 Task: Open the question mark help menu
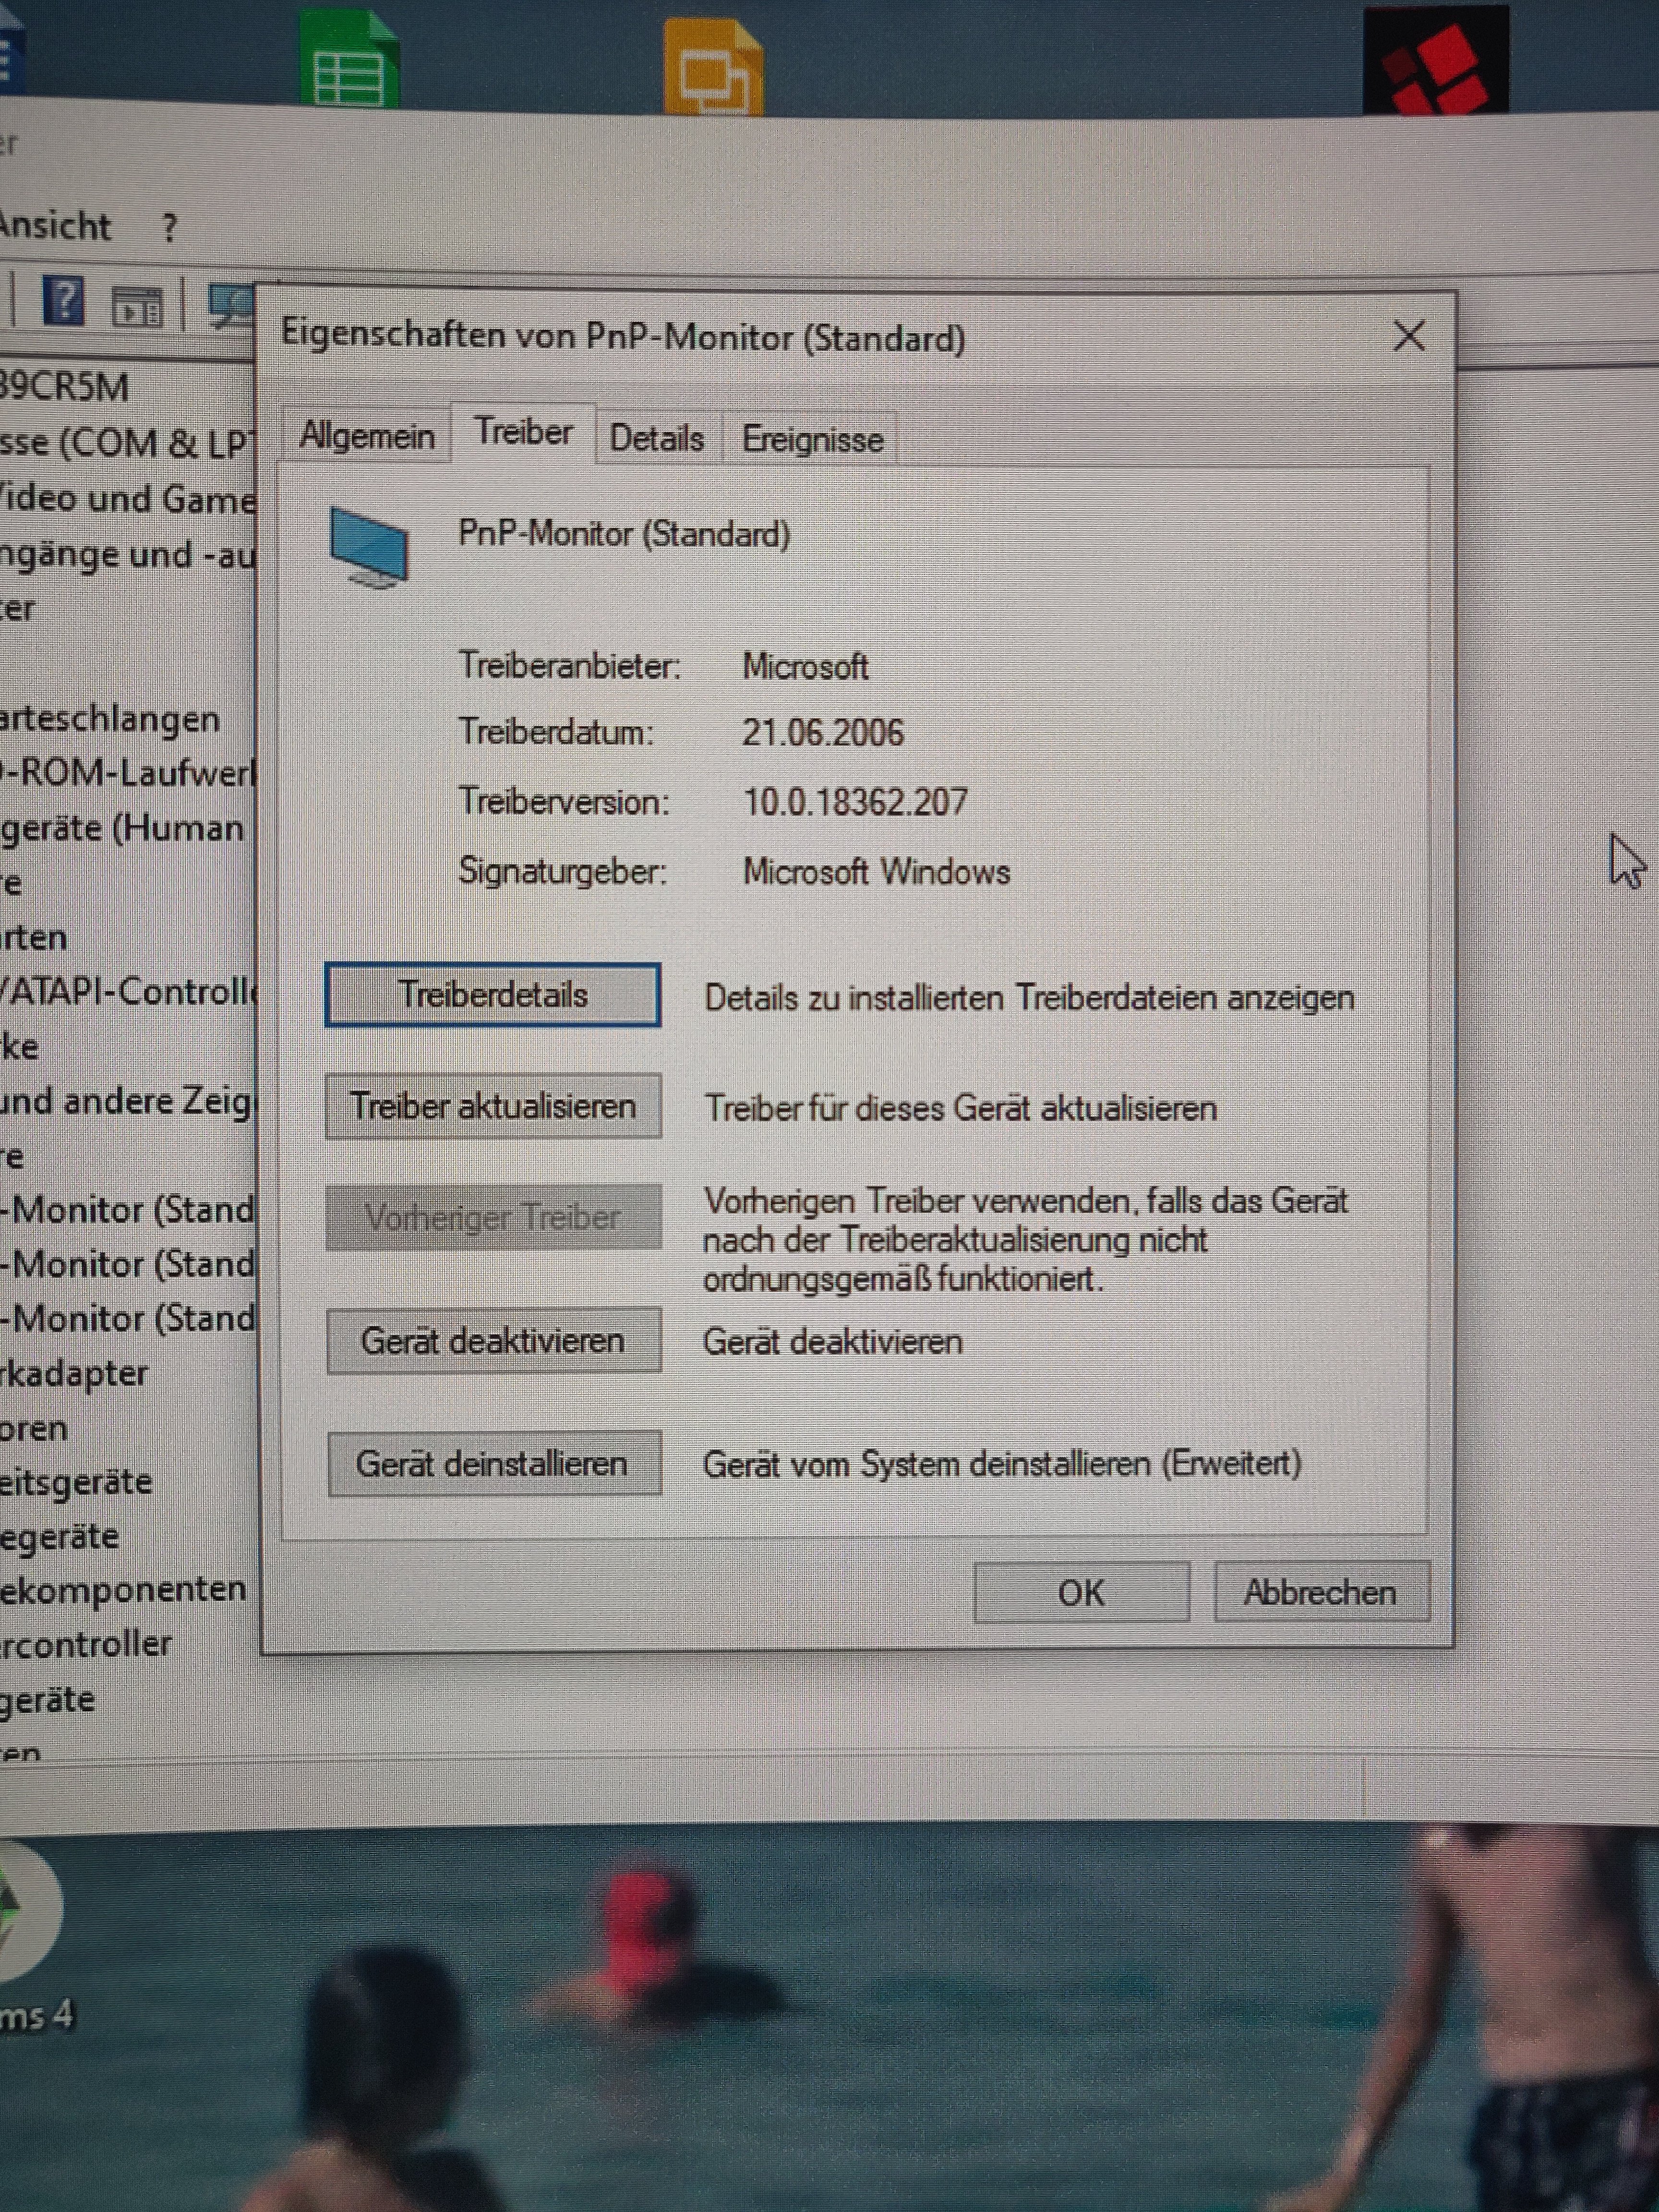point(169,228)
